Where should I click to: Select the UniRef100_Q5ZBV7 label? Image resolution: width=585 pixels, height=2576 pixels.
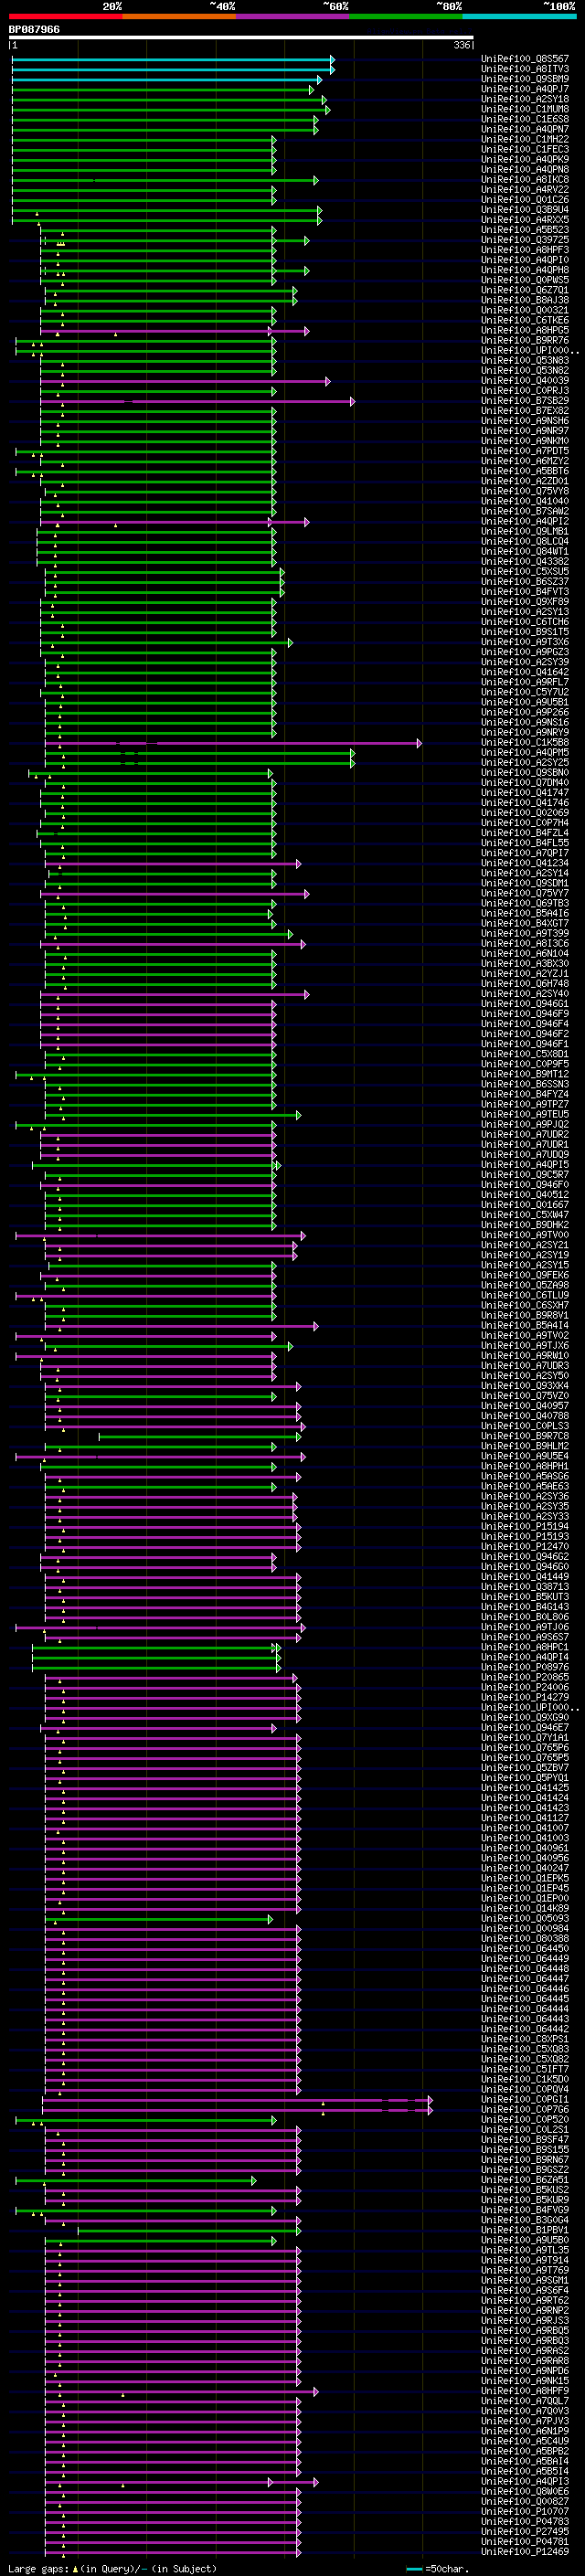[x=525, y=1767]
